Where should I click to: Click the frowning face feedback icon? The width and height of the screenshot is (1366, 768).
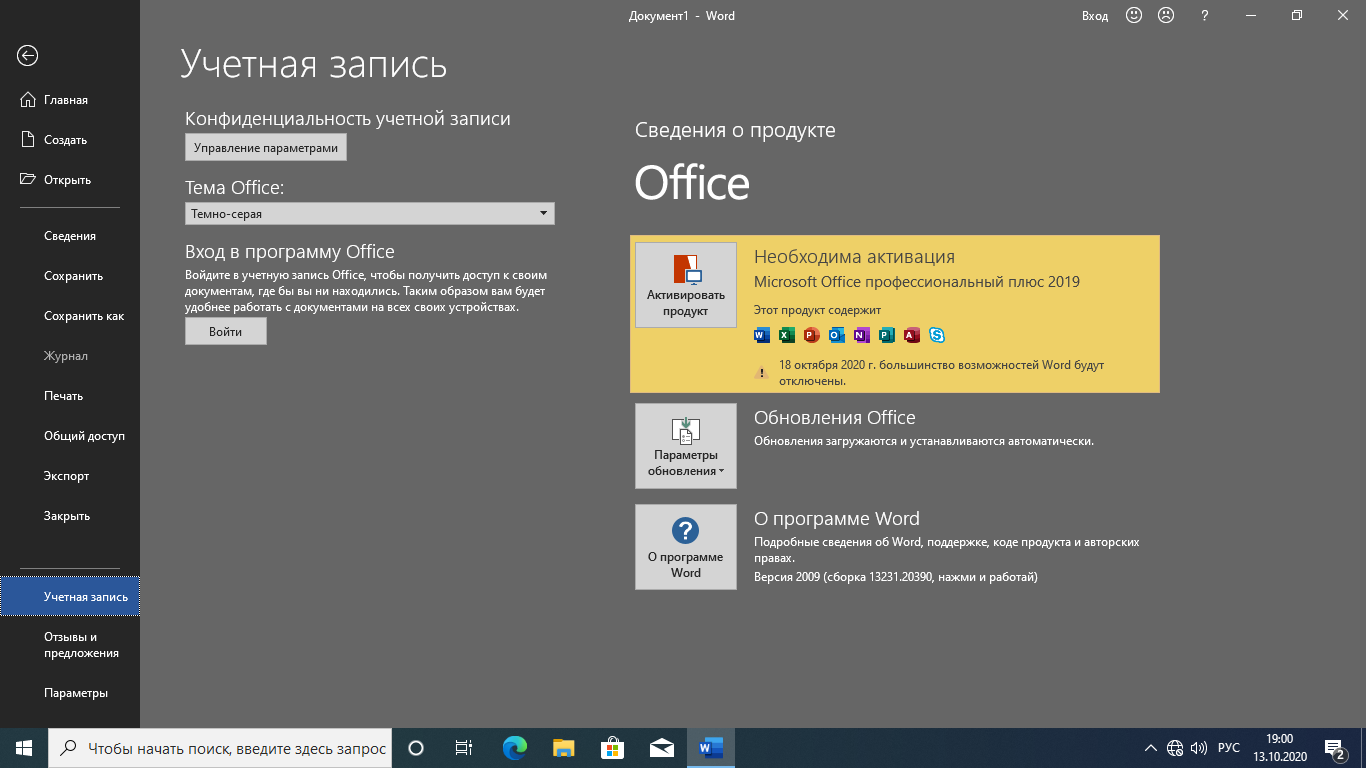pos(1166,16)
